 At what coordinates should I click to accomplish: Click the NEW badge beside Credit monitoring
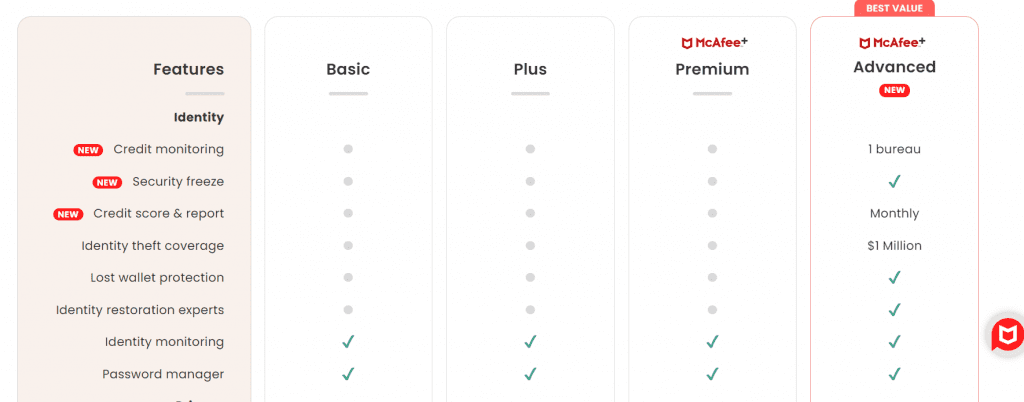coord(88,150)
